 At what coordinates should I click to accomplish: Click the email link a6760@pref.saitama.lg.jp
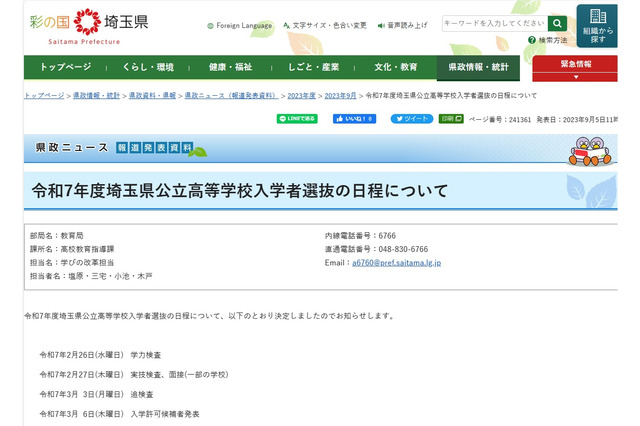pyautogui.click(x=396, y=263)
